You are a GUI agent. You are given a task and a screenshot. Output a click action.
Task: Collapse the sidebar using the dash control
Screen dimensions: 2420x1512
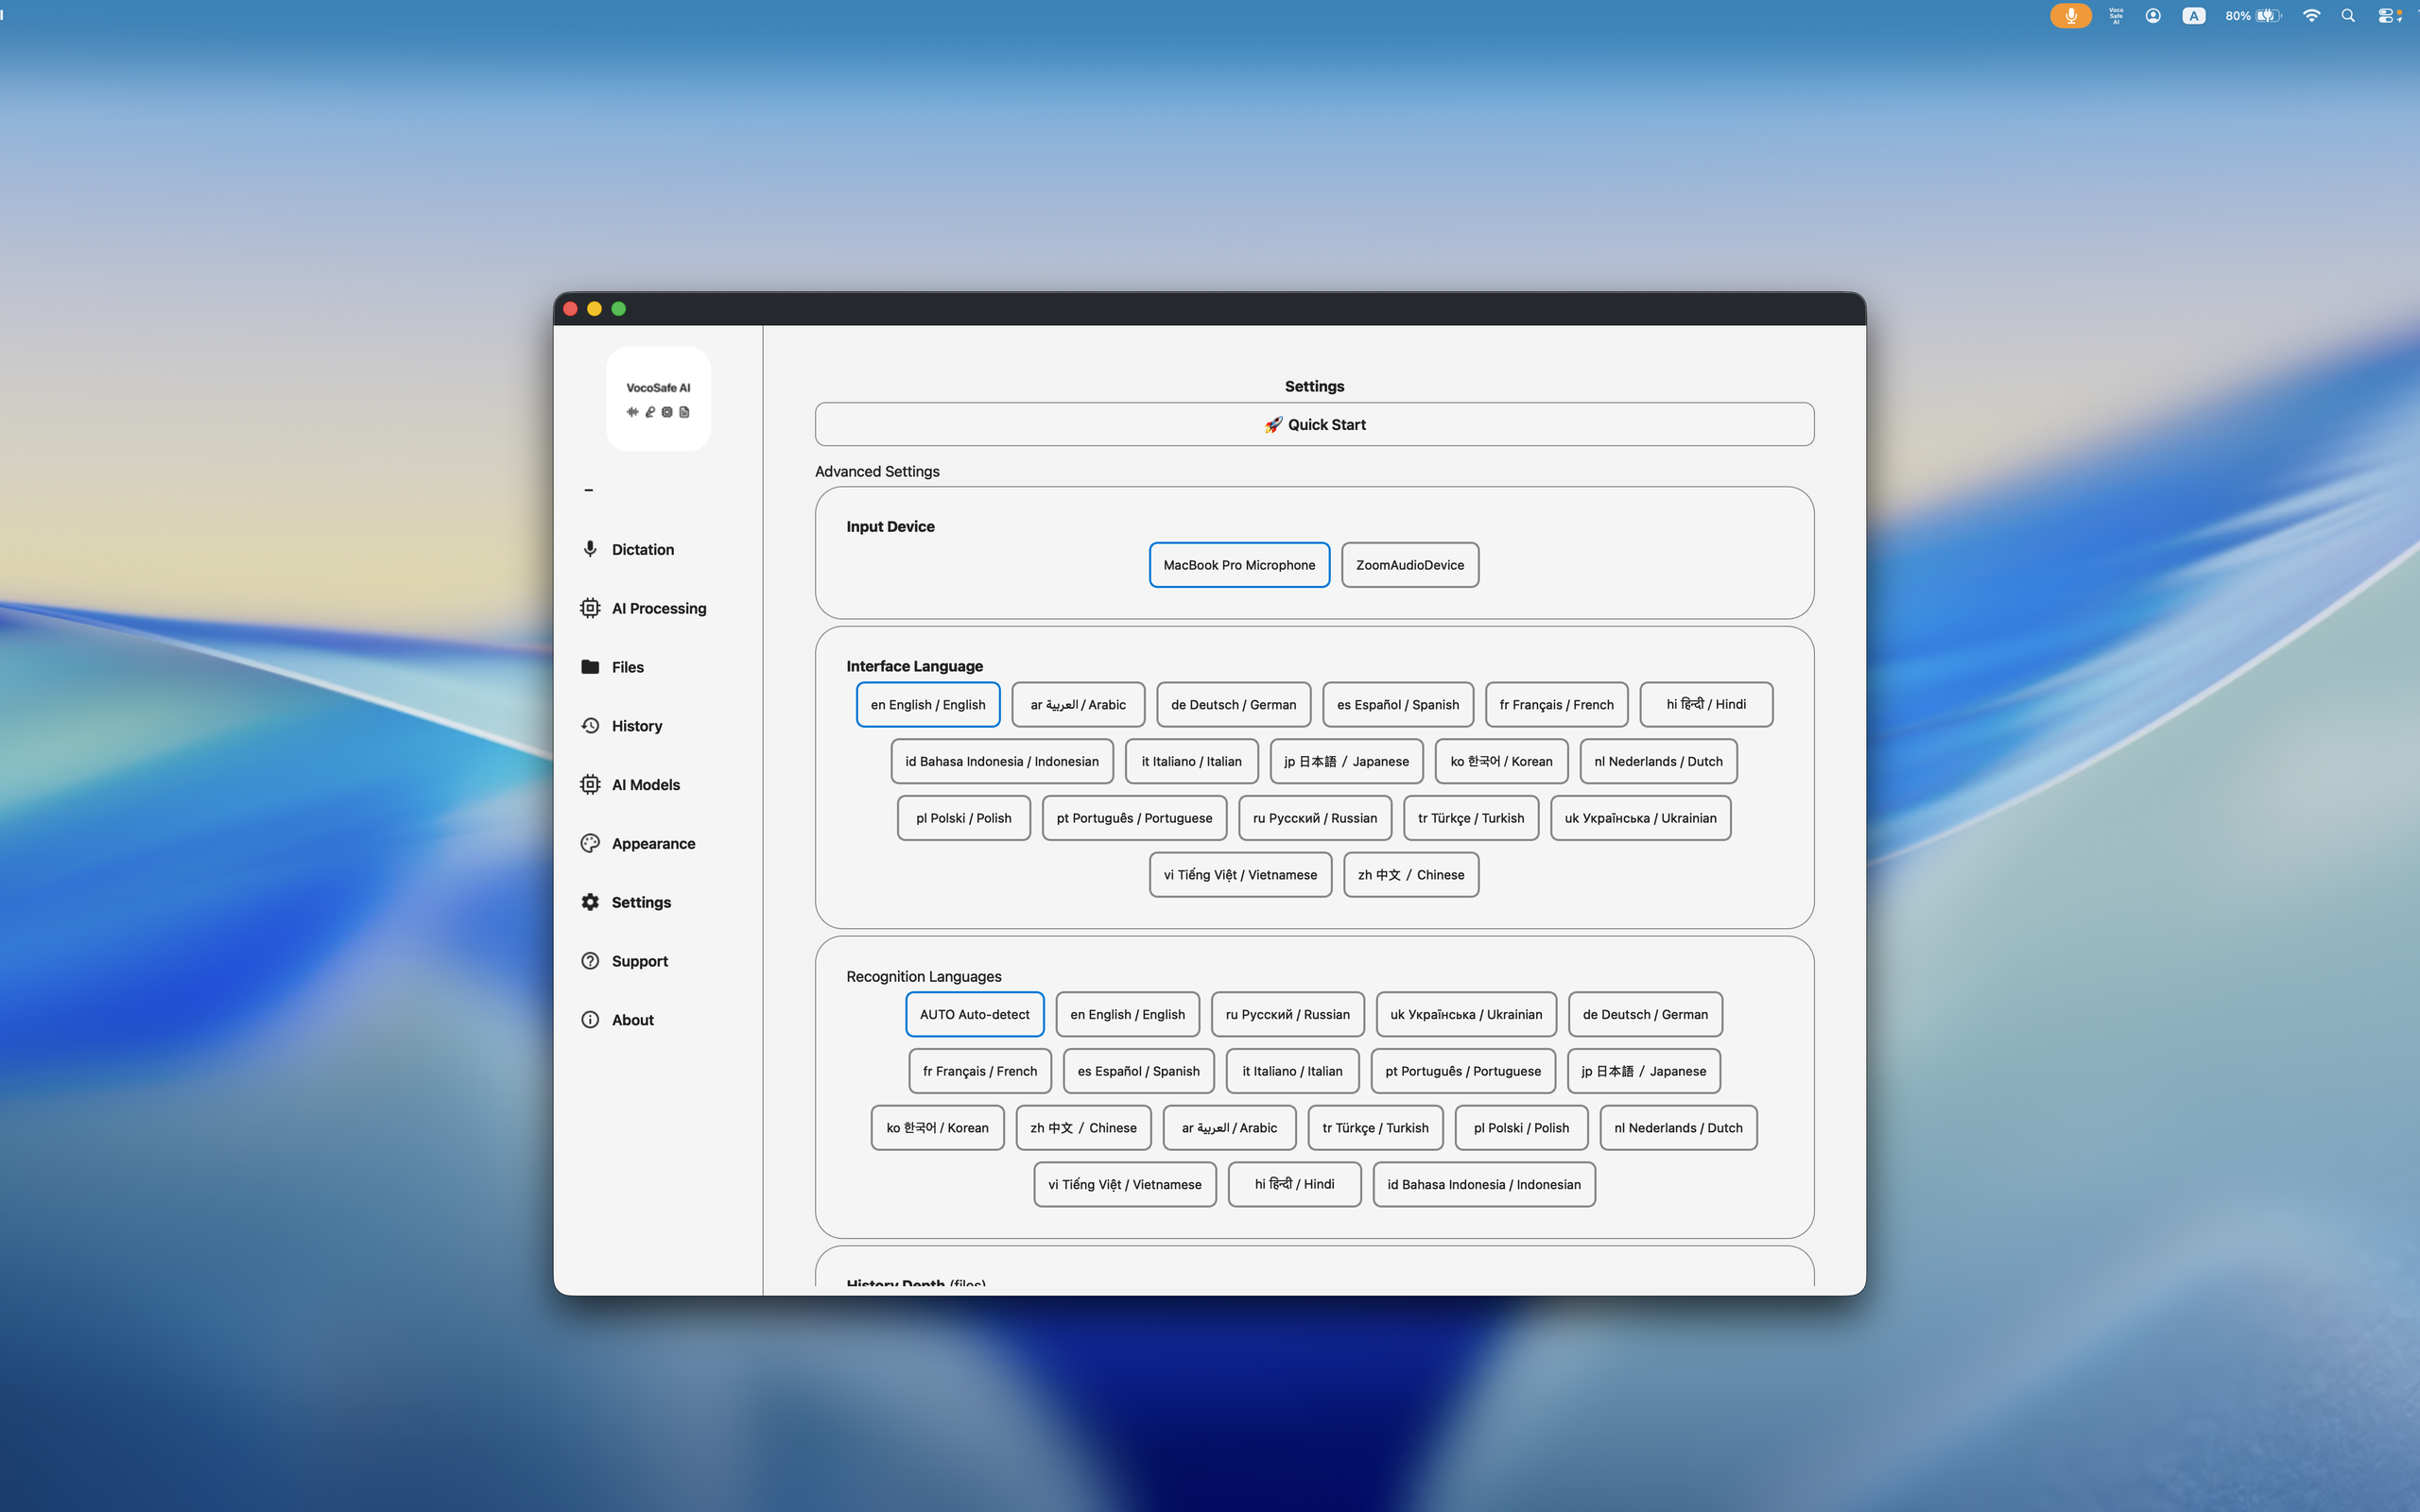pyautogui.click(x=589, y=490)
